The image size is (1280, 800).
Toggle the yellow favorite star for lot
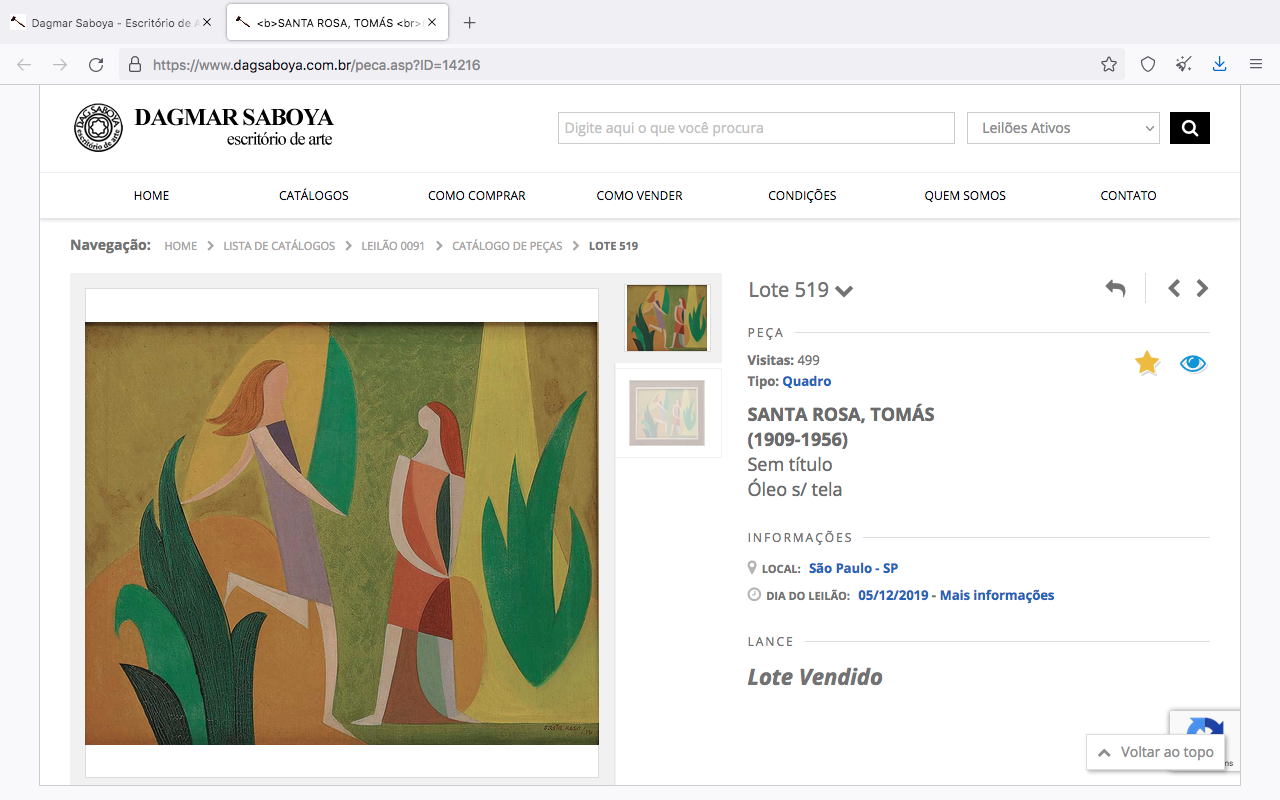(x=1147, y=364)
